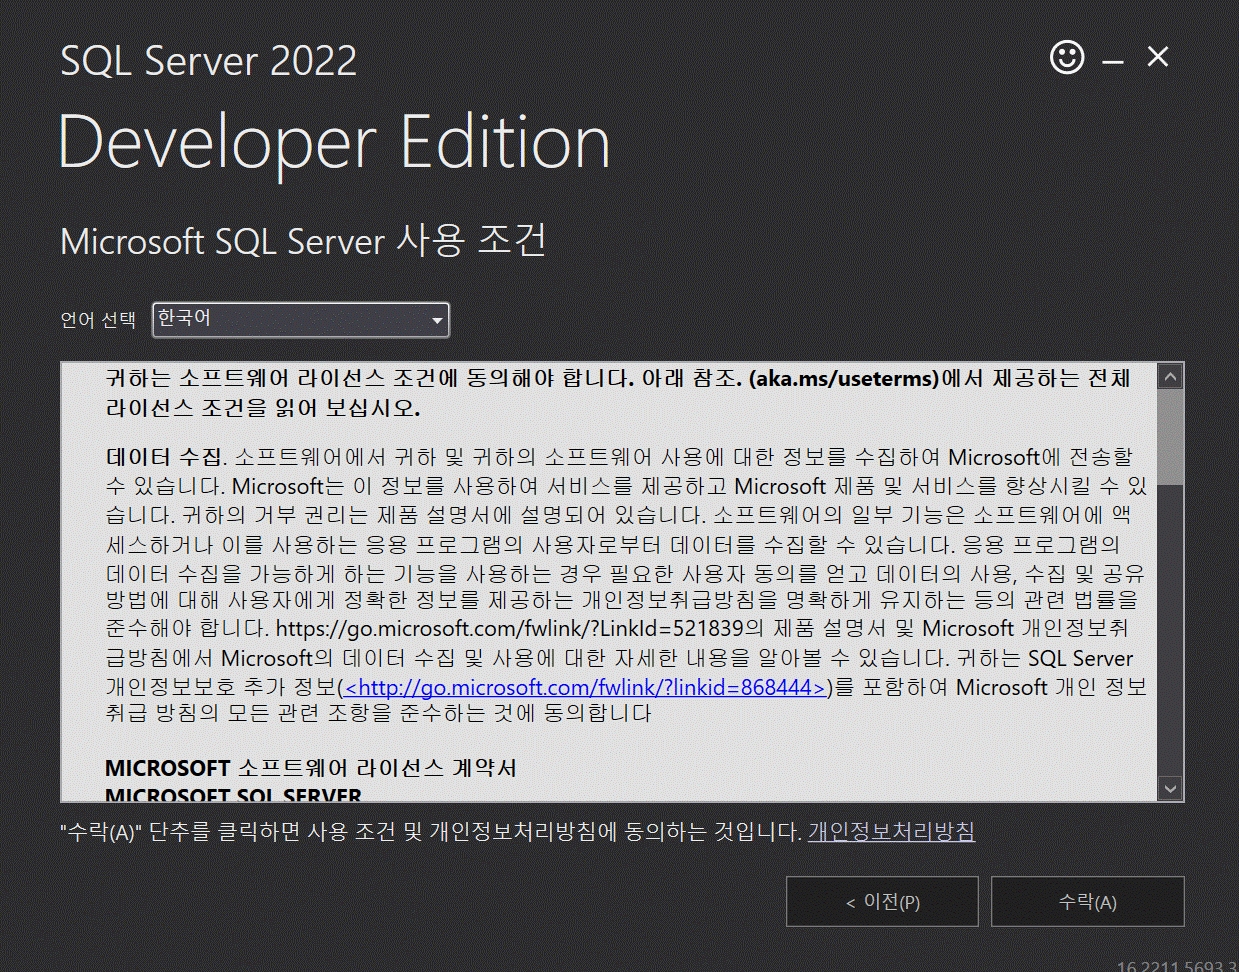1239x972 pixels.
Task: Click the 수락(A) accept button
Action: (1088, 902)
